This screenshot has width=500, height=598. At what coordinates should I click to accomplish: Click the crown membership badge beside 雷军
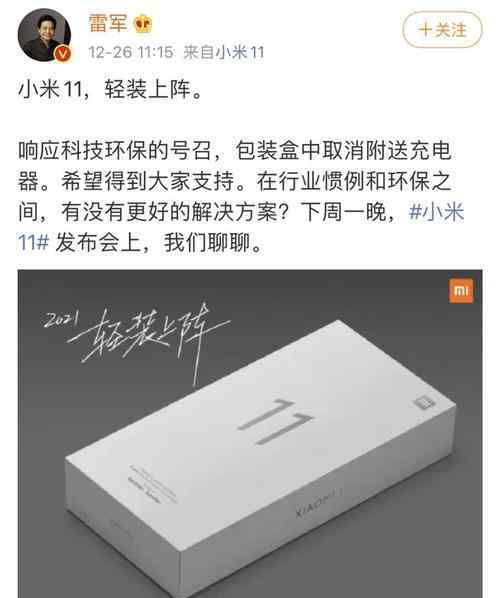(x=143, y=24)
